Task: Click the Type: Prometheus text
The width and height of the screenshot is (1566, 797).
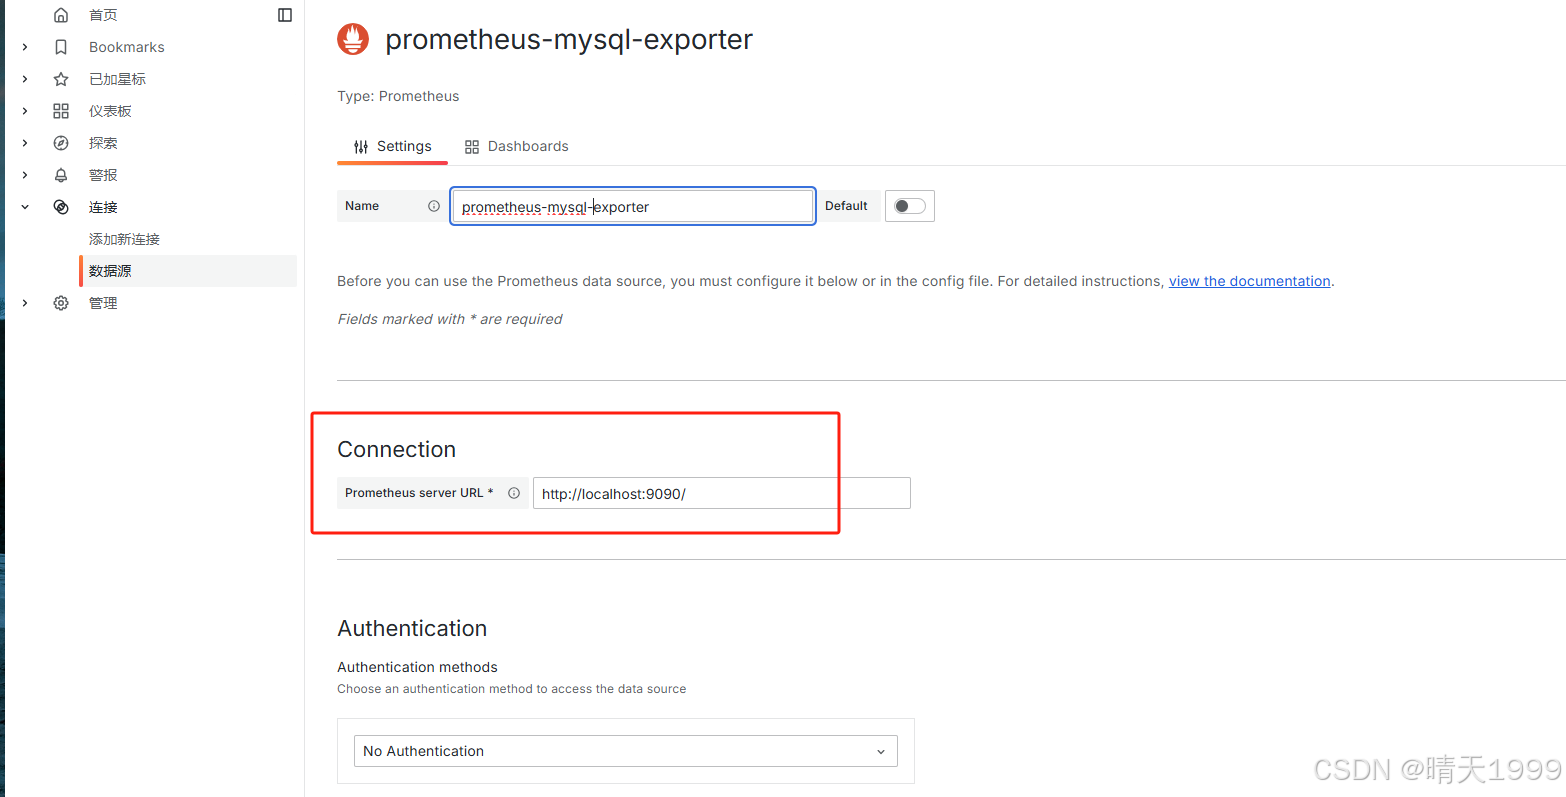Action: pyautogui.click(x=398, y=96)
